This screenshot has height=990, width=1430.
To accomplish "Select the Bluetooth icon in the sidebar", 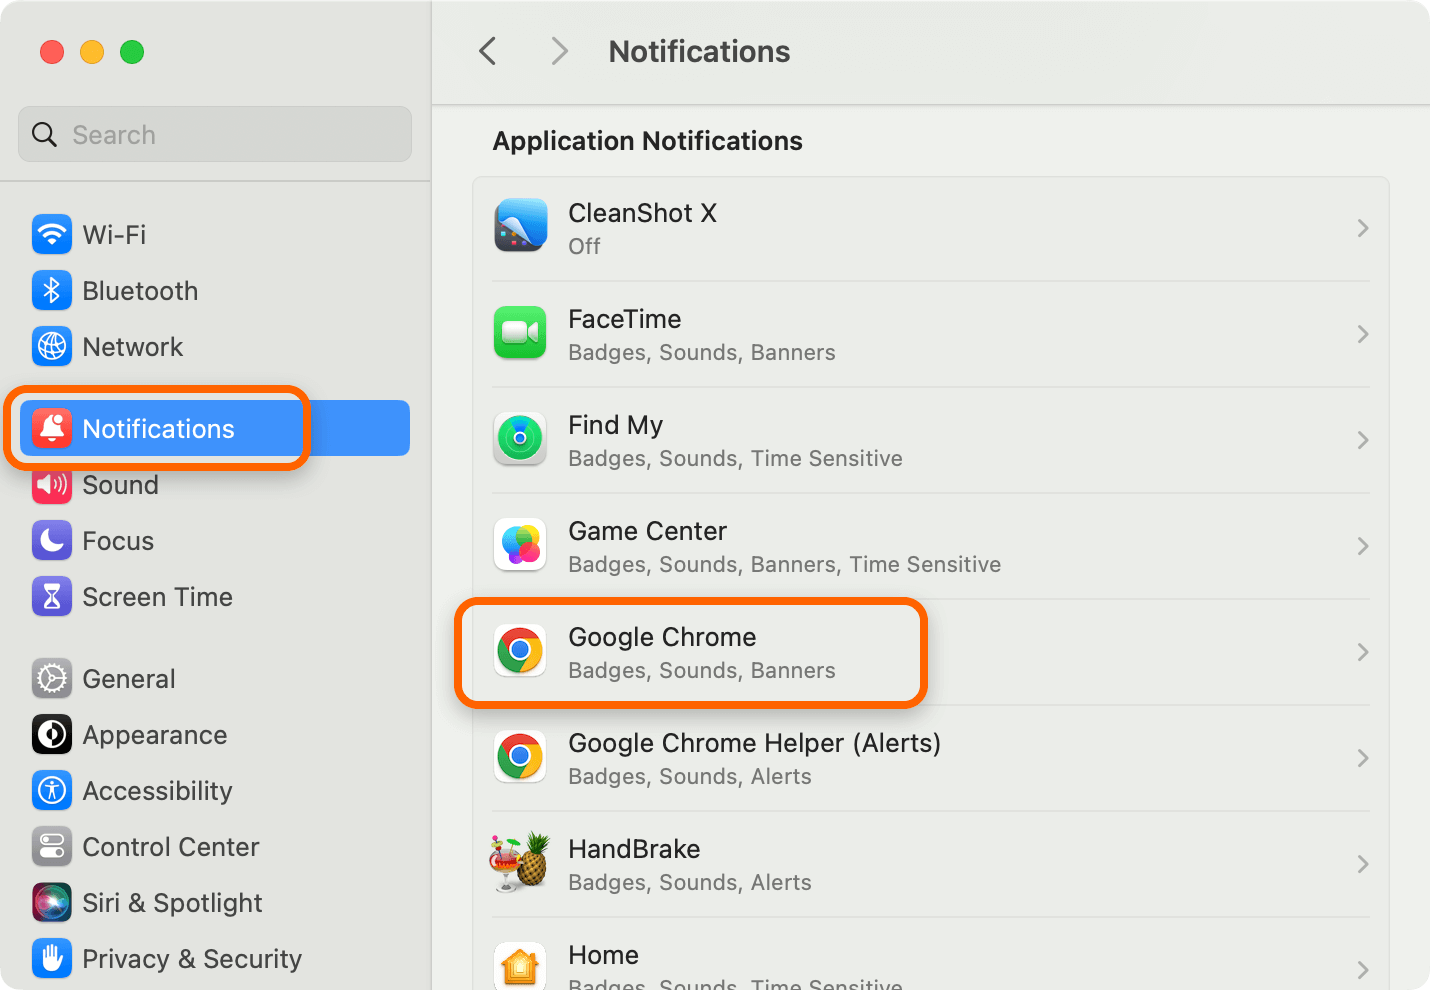I will click(x=52, y=291).
